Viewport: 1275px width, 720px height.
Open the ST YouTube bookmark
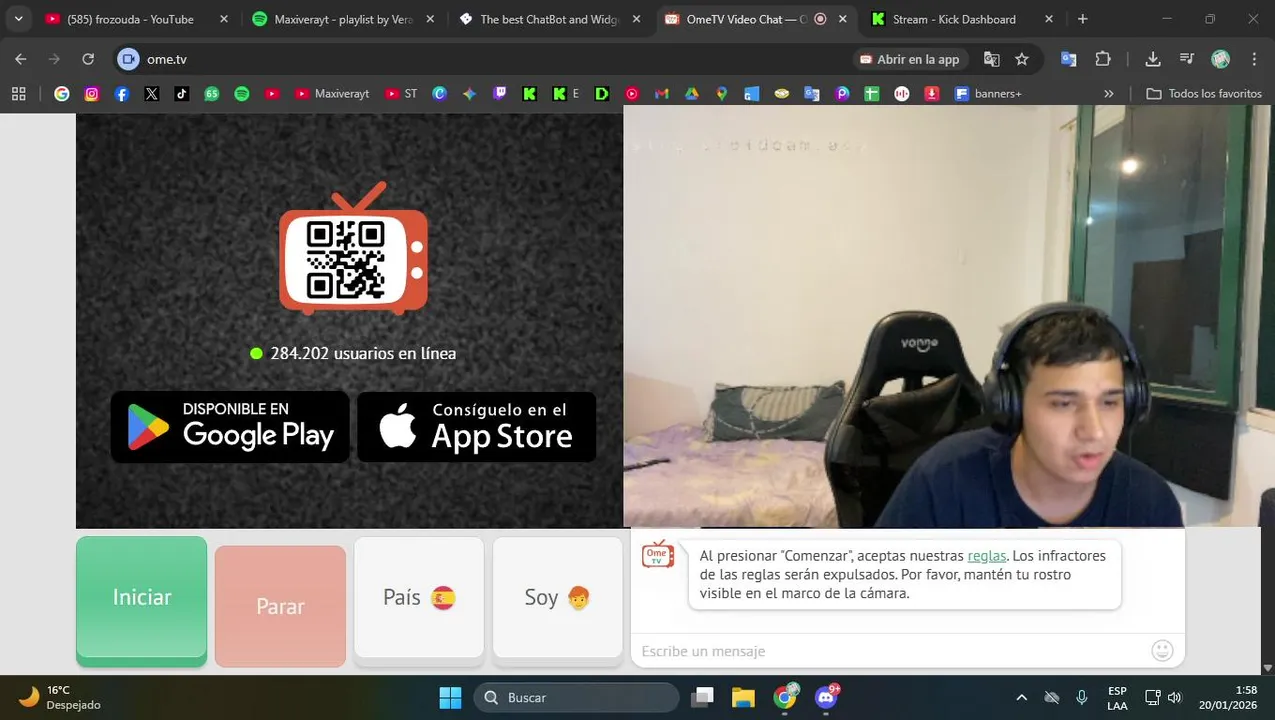pyautogui.click(x=401, y=93)
